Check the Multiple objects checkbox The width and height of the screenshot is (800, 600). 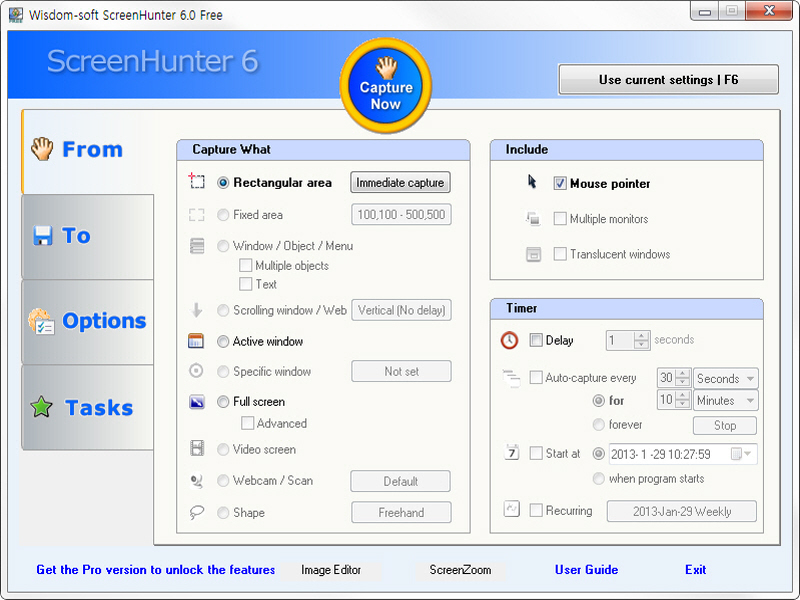click(245, 265)
